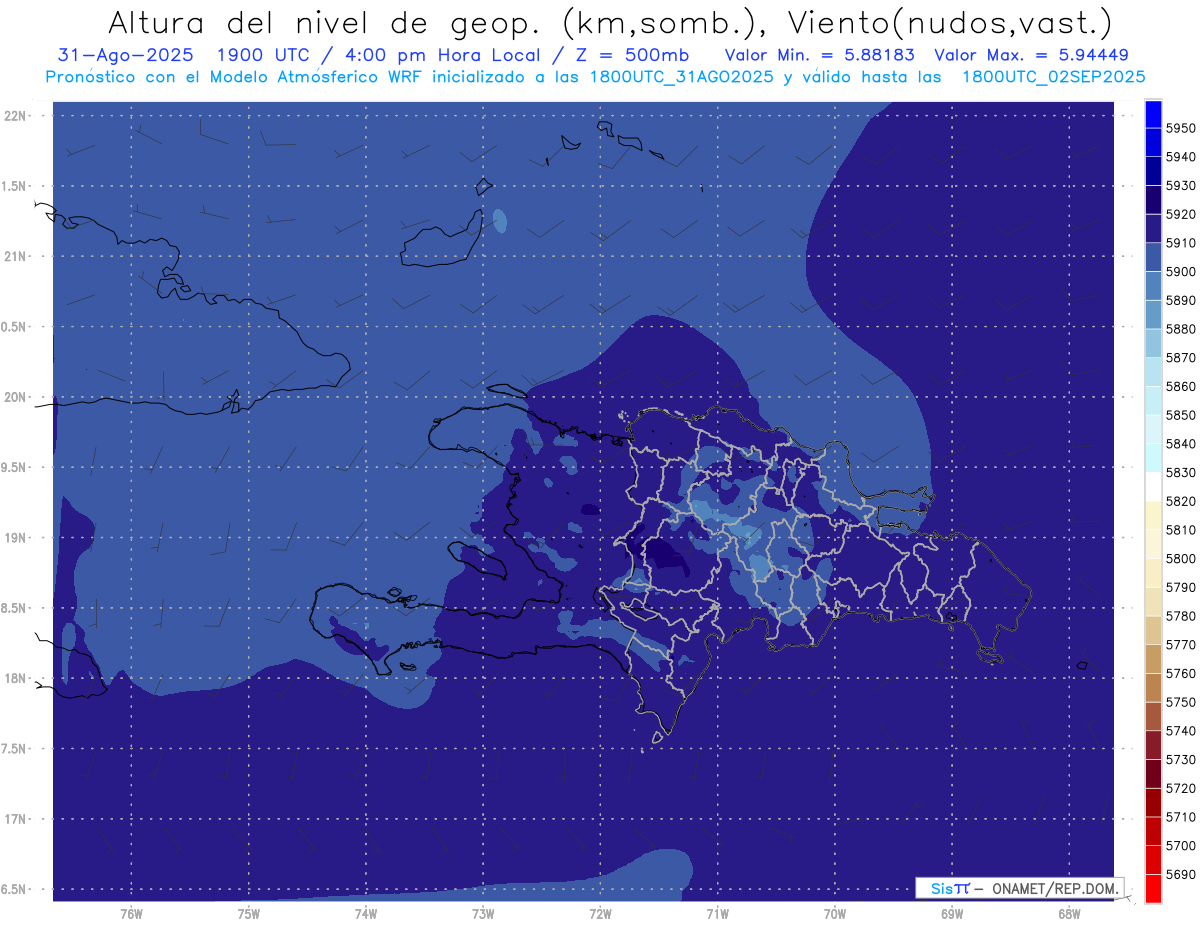Click the '74W' longitude label

tap(365, 914)
